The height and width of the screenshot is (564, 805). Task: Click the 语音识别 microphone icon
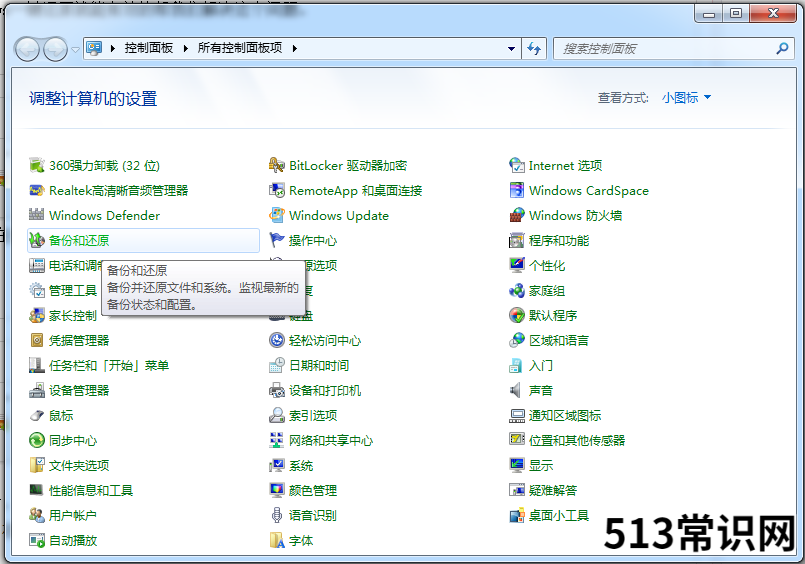[277, 515]
